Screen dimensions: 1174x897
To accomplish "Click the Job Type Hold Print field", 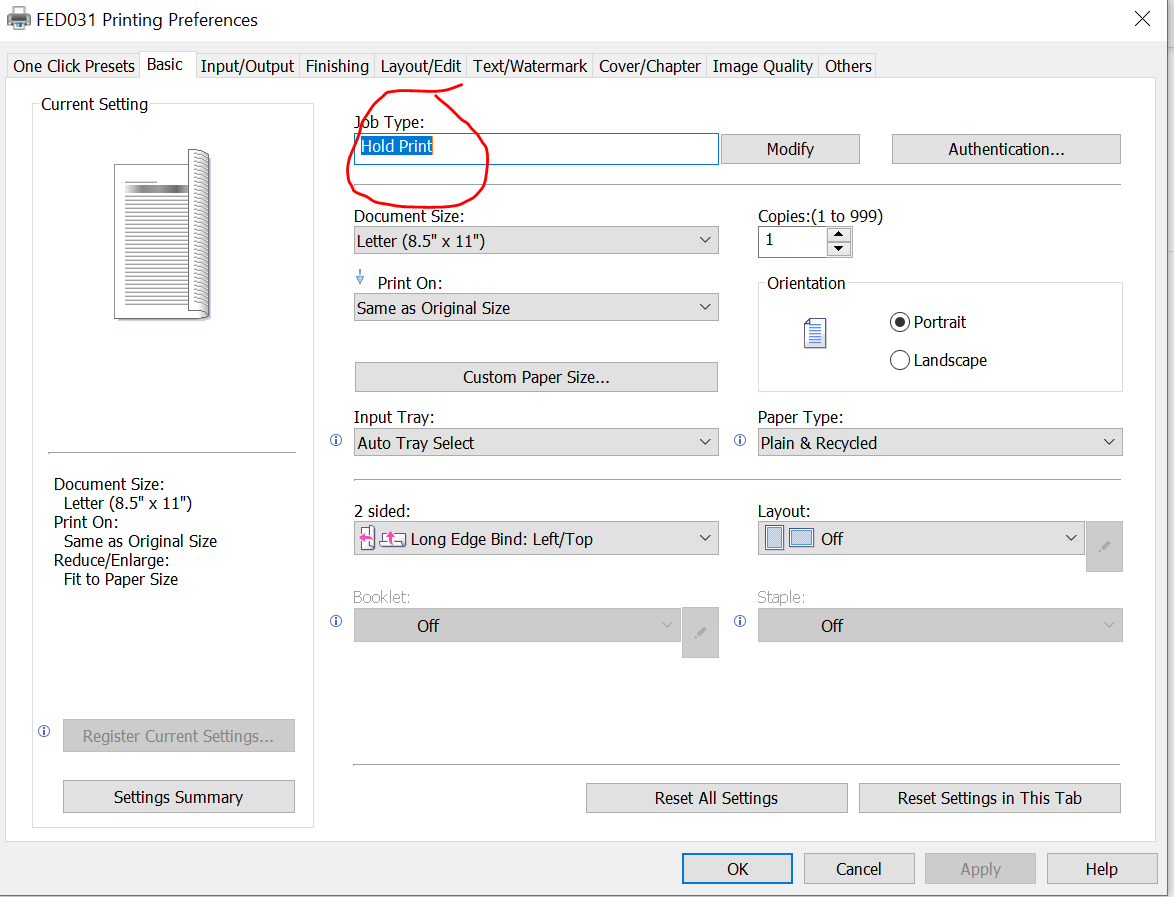I will 536,149.
